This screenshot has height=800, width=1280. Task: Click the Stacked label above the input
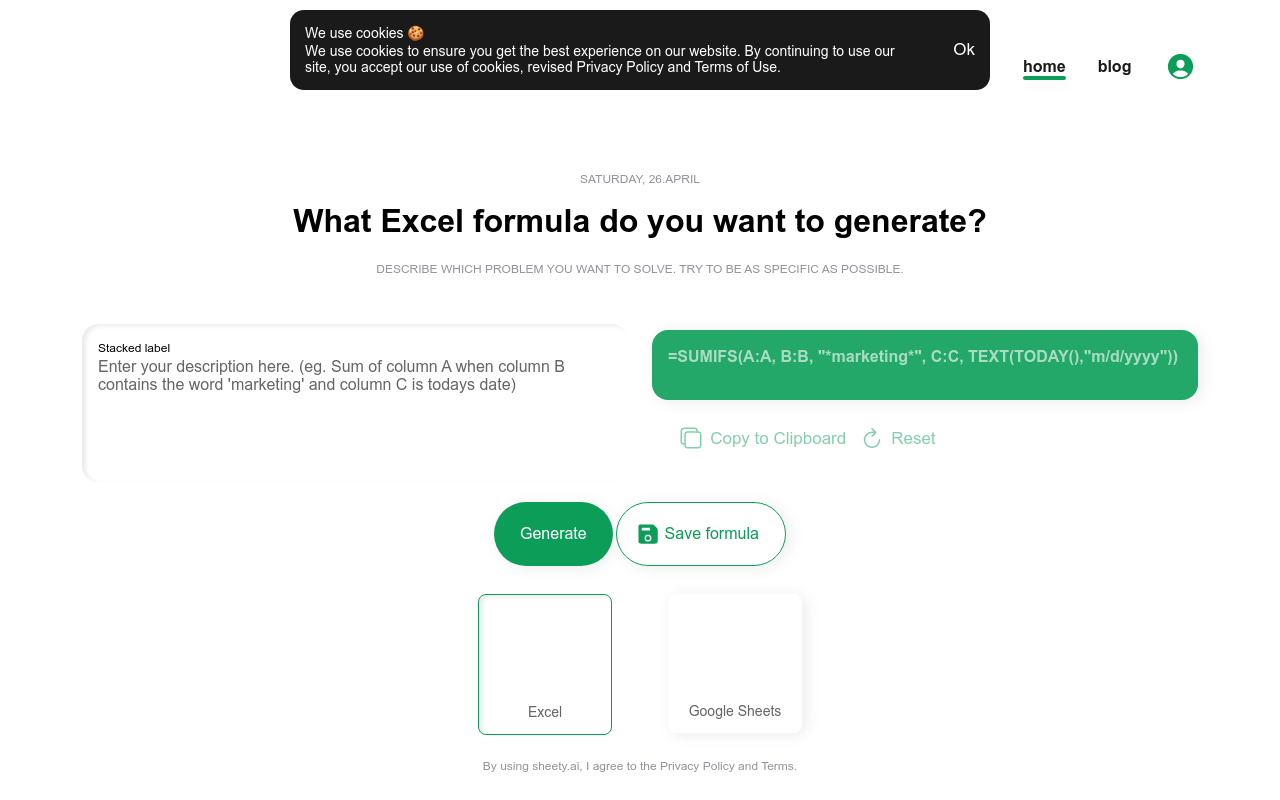pyautogui.click(x=134, y=348)
